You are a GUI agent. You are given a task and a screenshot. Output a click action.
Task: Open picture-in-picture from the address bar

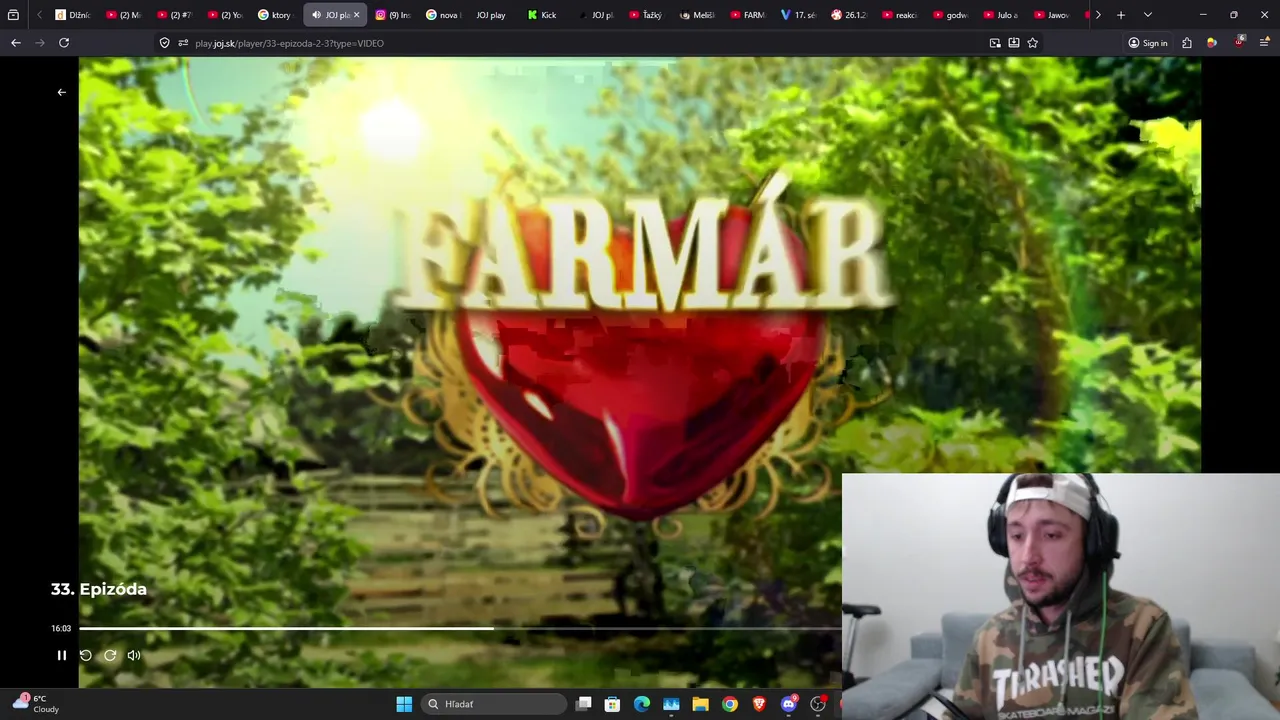point(995,43)
